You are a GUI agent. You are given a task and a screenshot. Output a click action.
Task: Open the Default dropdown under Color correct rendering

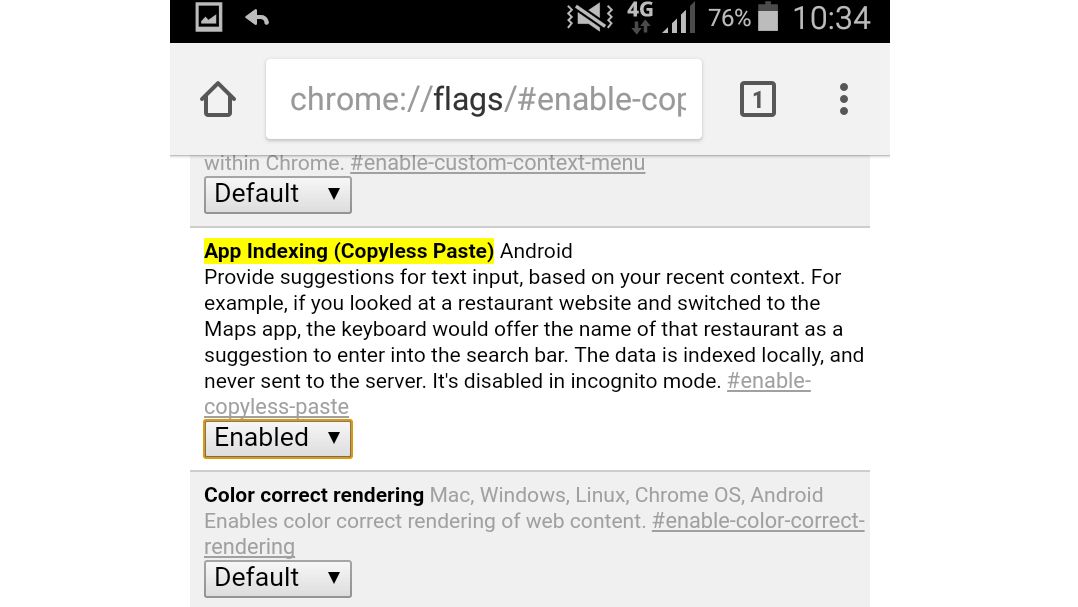click(277, 578)
